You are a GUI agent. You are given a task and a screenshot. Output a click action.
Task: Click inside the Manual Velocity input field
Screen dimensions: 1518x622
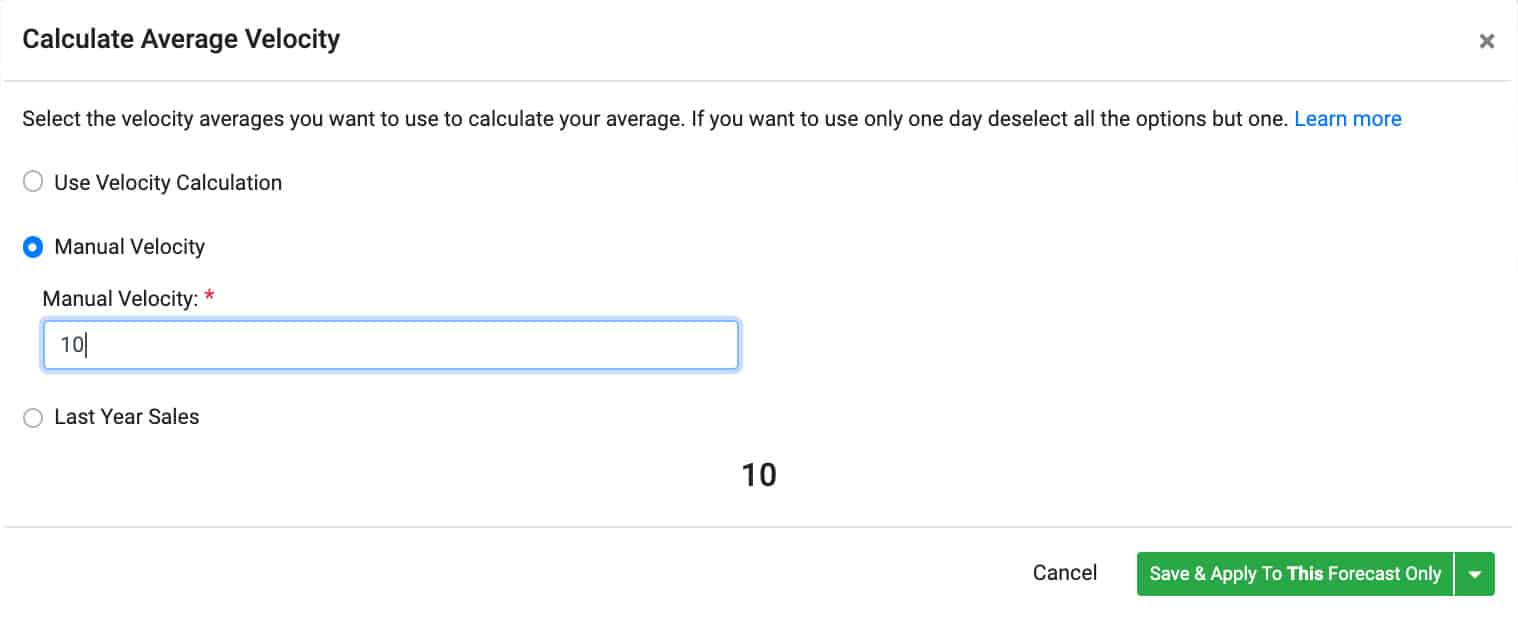(390, 344)
